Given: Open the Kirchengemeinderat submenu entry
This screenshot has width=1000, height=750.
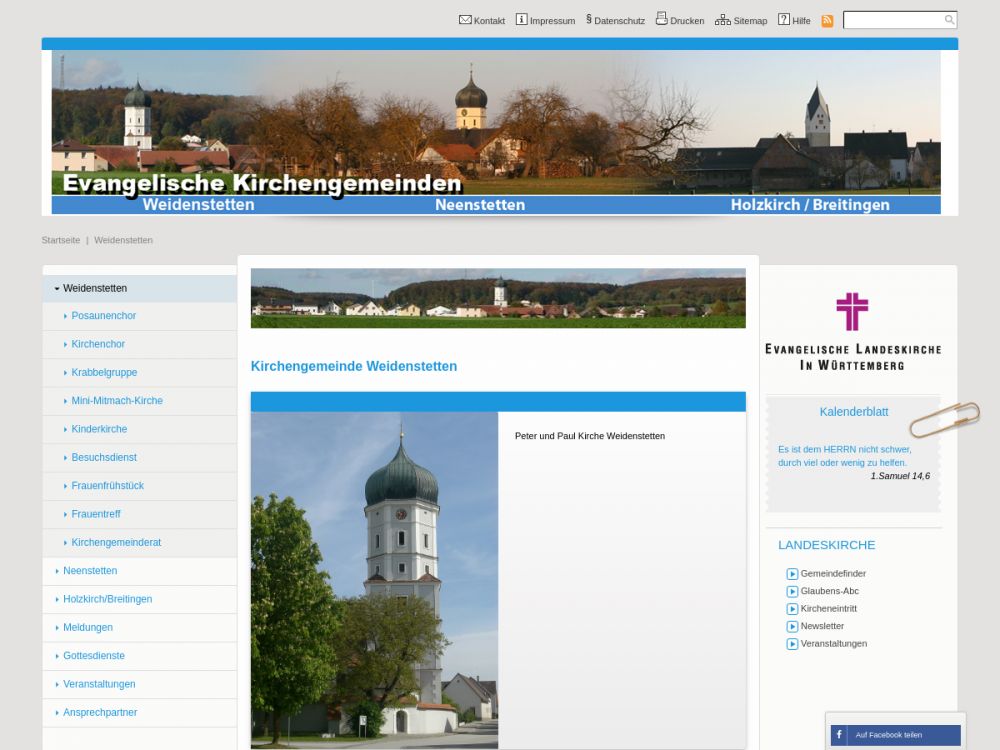Looking at the screenshot, I should 115,543.
